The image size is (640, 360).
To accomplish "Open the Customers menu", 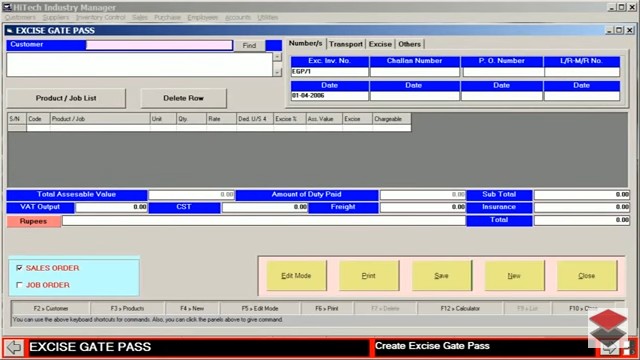I will 20,18.
